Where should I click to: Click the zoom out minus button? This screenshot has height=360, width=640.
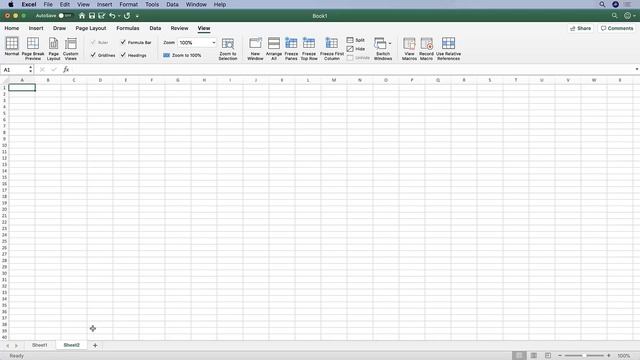[x=560, y=356]
